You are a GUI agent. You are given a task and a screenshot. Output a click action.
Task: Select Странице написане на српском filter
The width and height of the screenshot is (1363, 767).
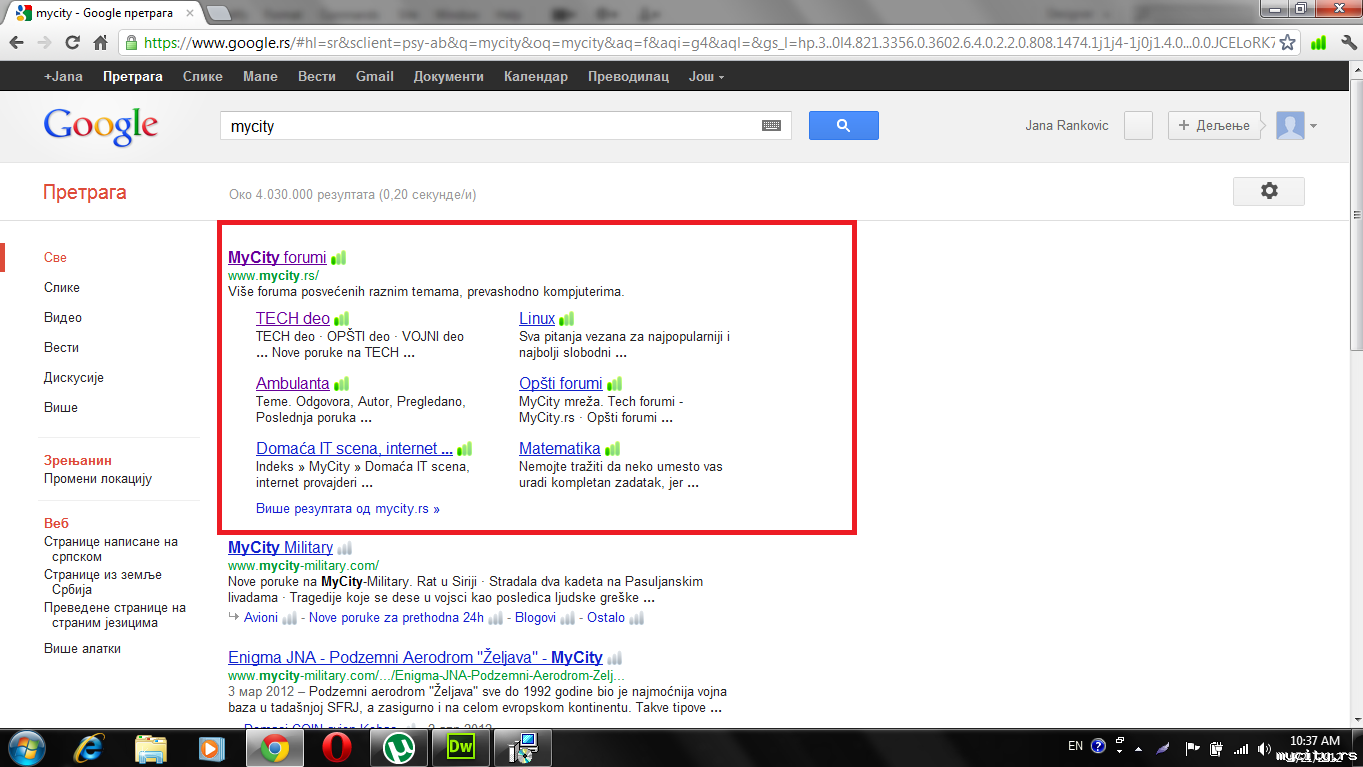(x=111, y=549)
